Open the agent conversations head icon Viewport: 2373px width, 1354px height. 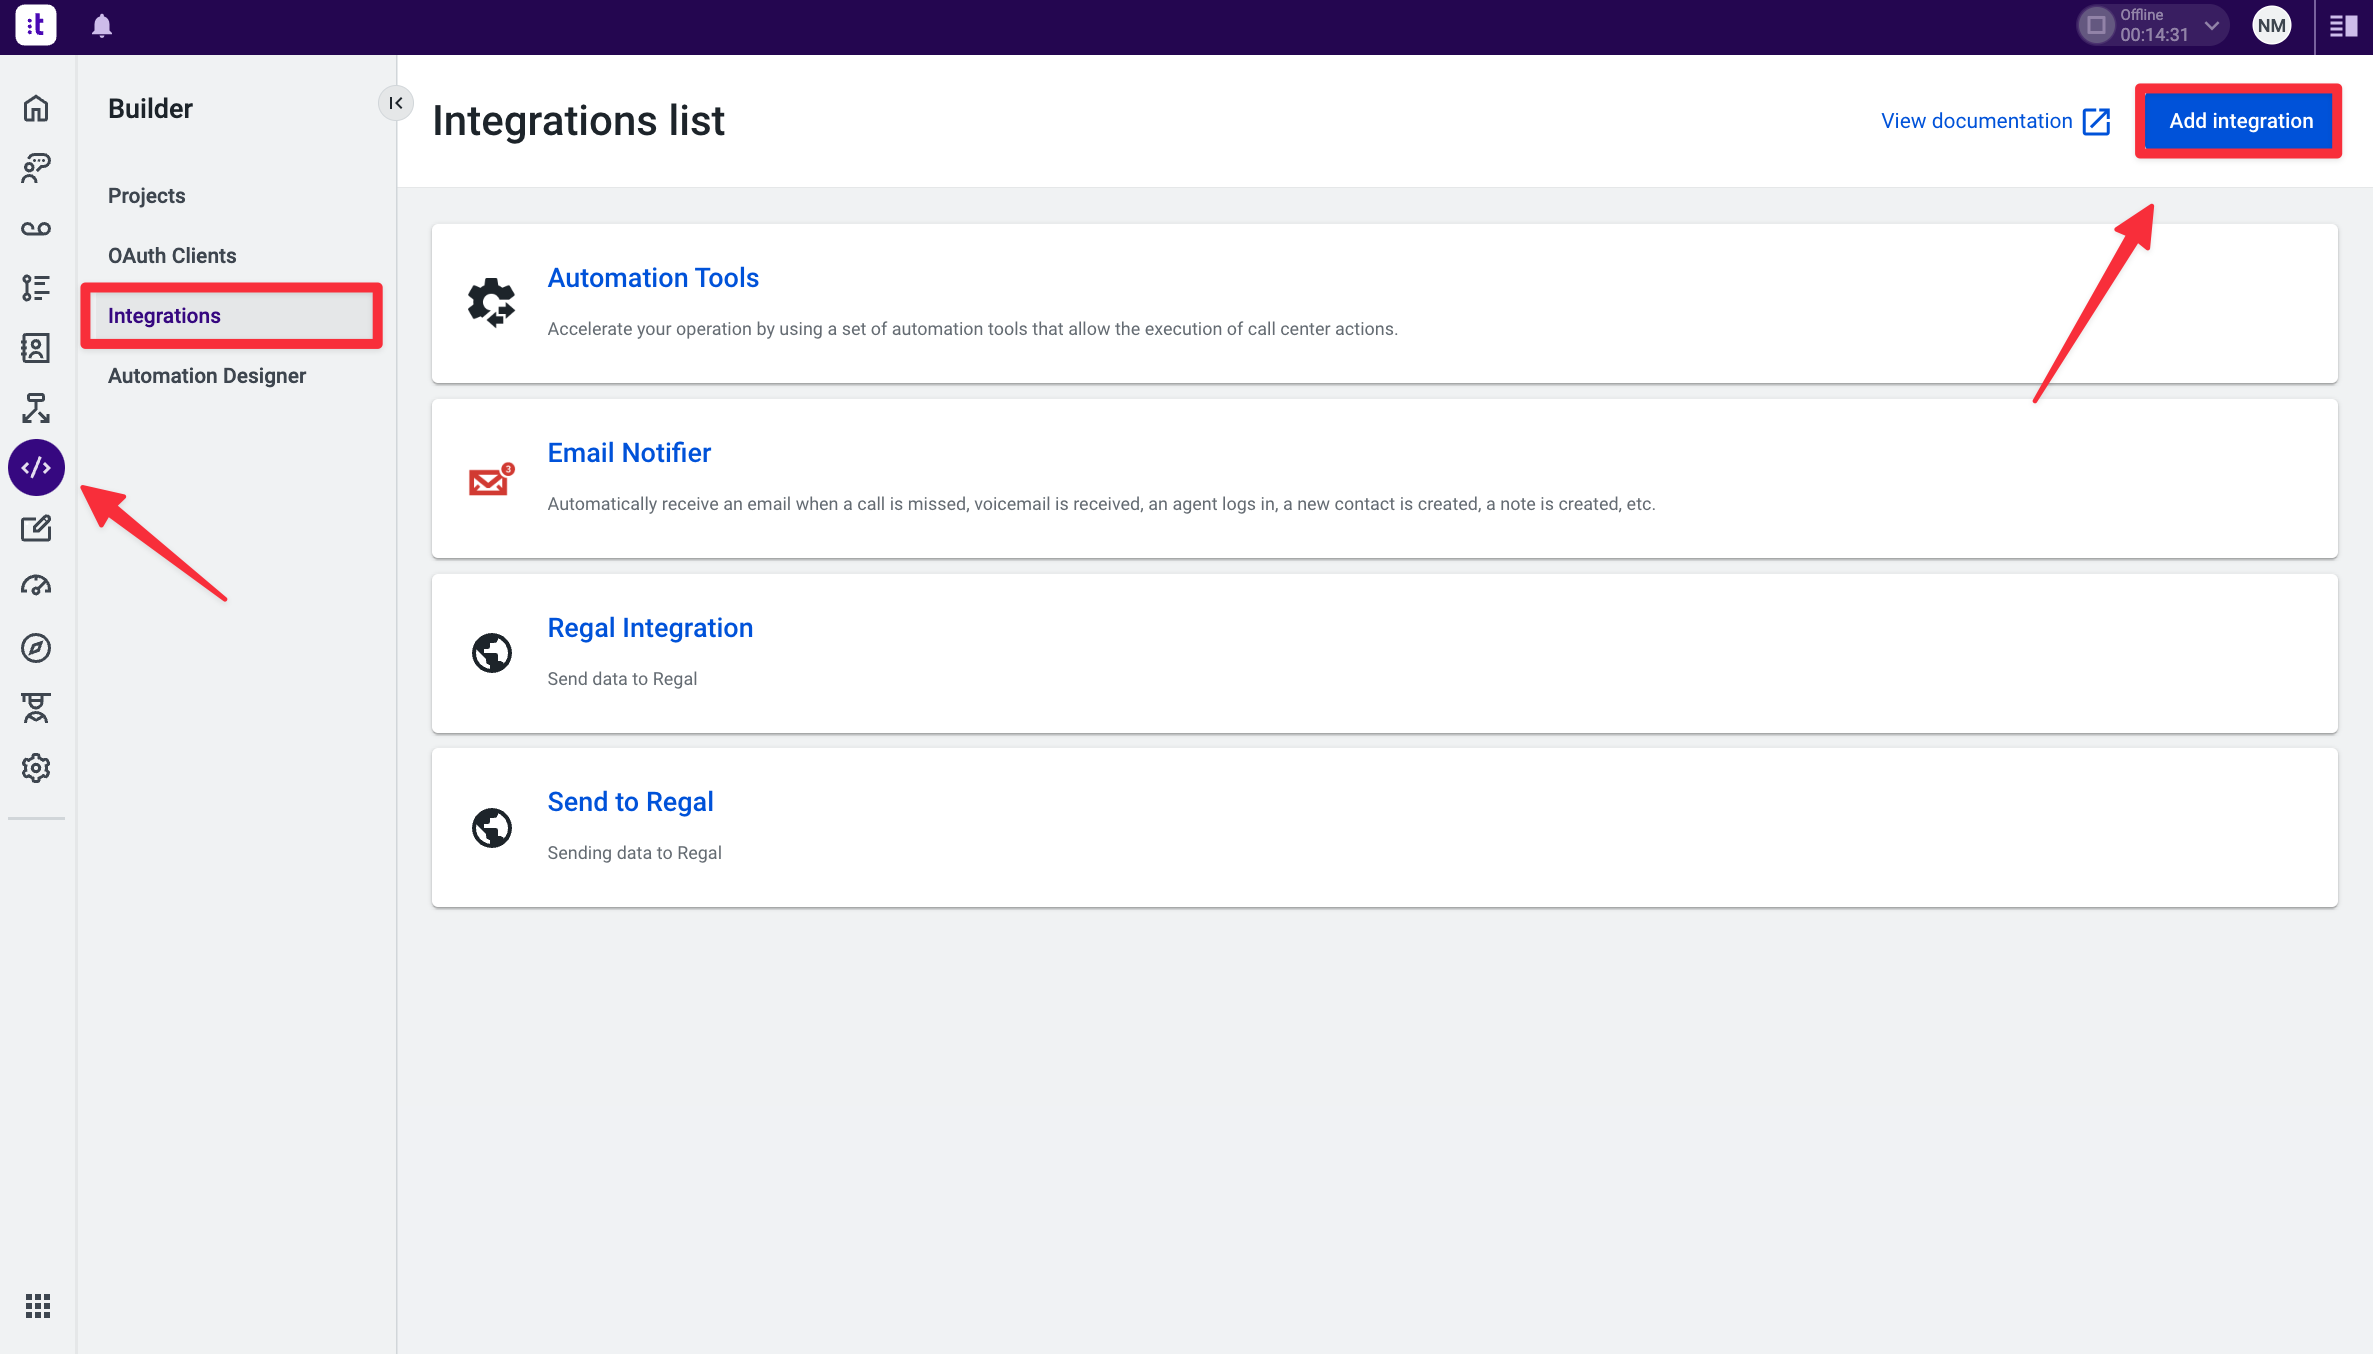point(36,168)
